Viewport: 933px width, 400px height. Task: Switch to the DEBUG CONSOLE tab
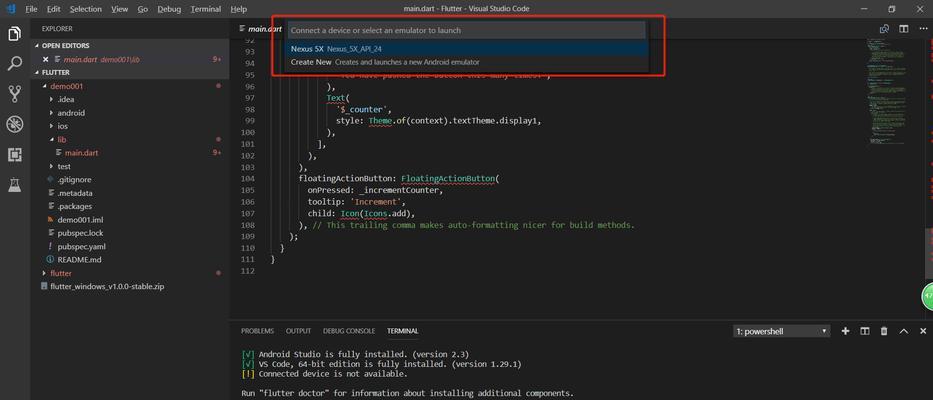coord(349,331)
